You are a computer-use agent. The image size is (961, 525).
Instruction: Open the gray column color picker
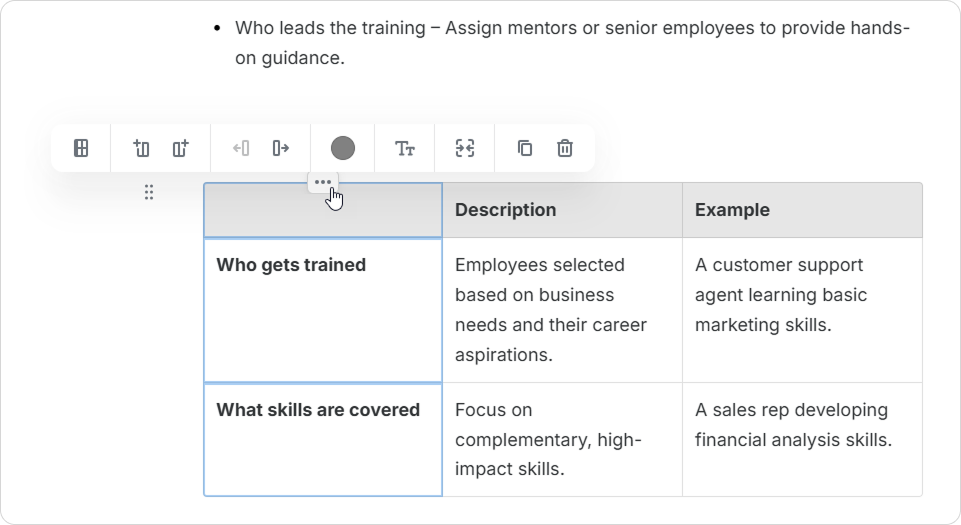pos(343,149)
